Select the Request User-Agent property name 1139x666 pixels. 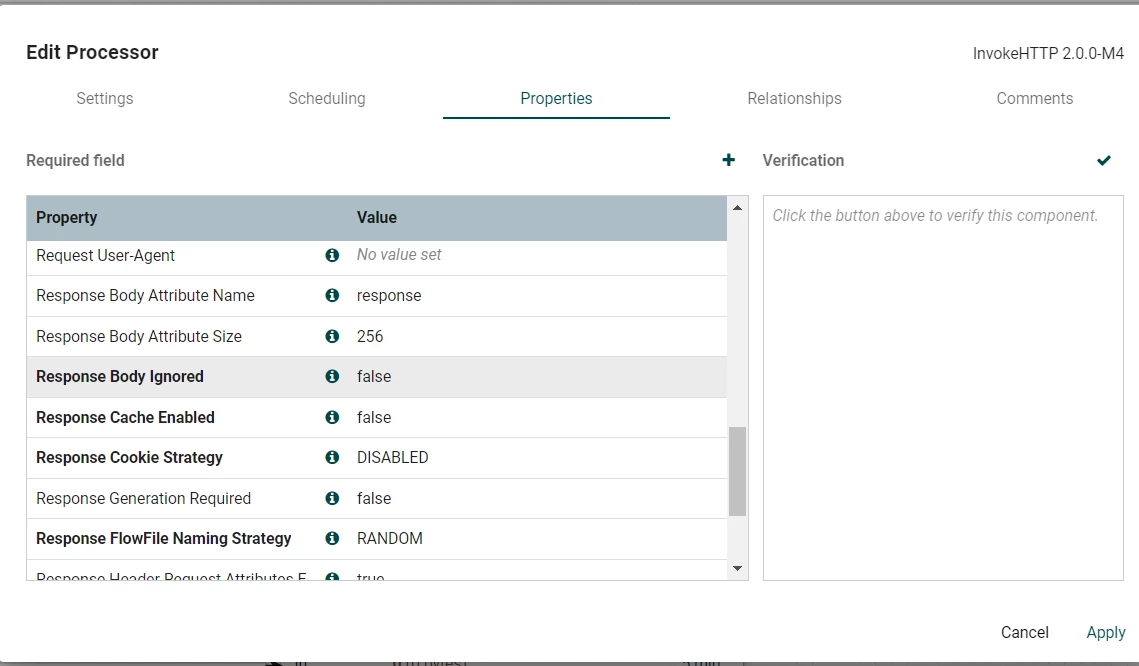tap(105, 256)
